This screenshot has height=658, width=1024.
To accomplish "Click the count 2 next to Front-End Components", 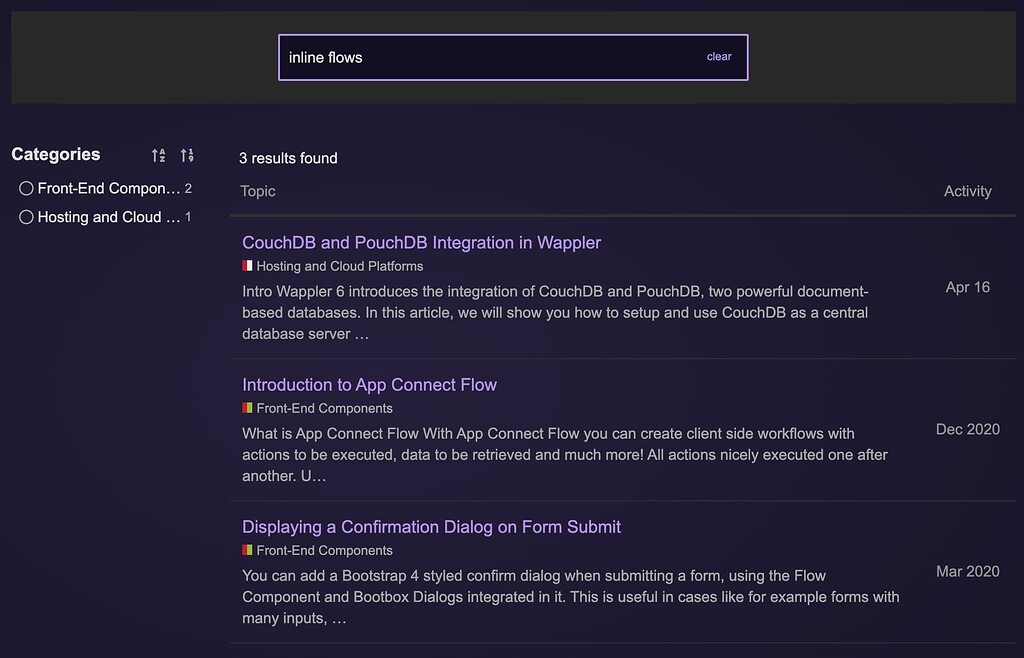I will [x=188, y=188].
